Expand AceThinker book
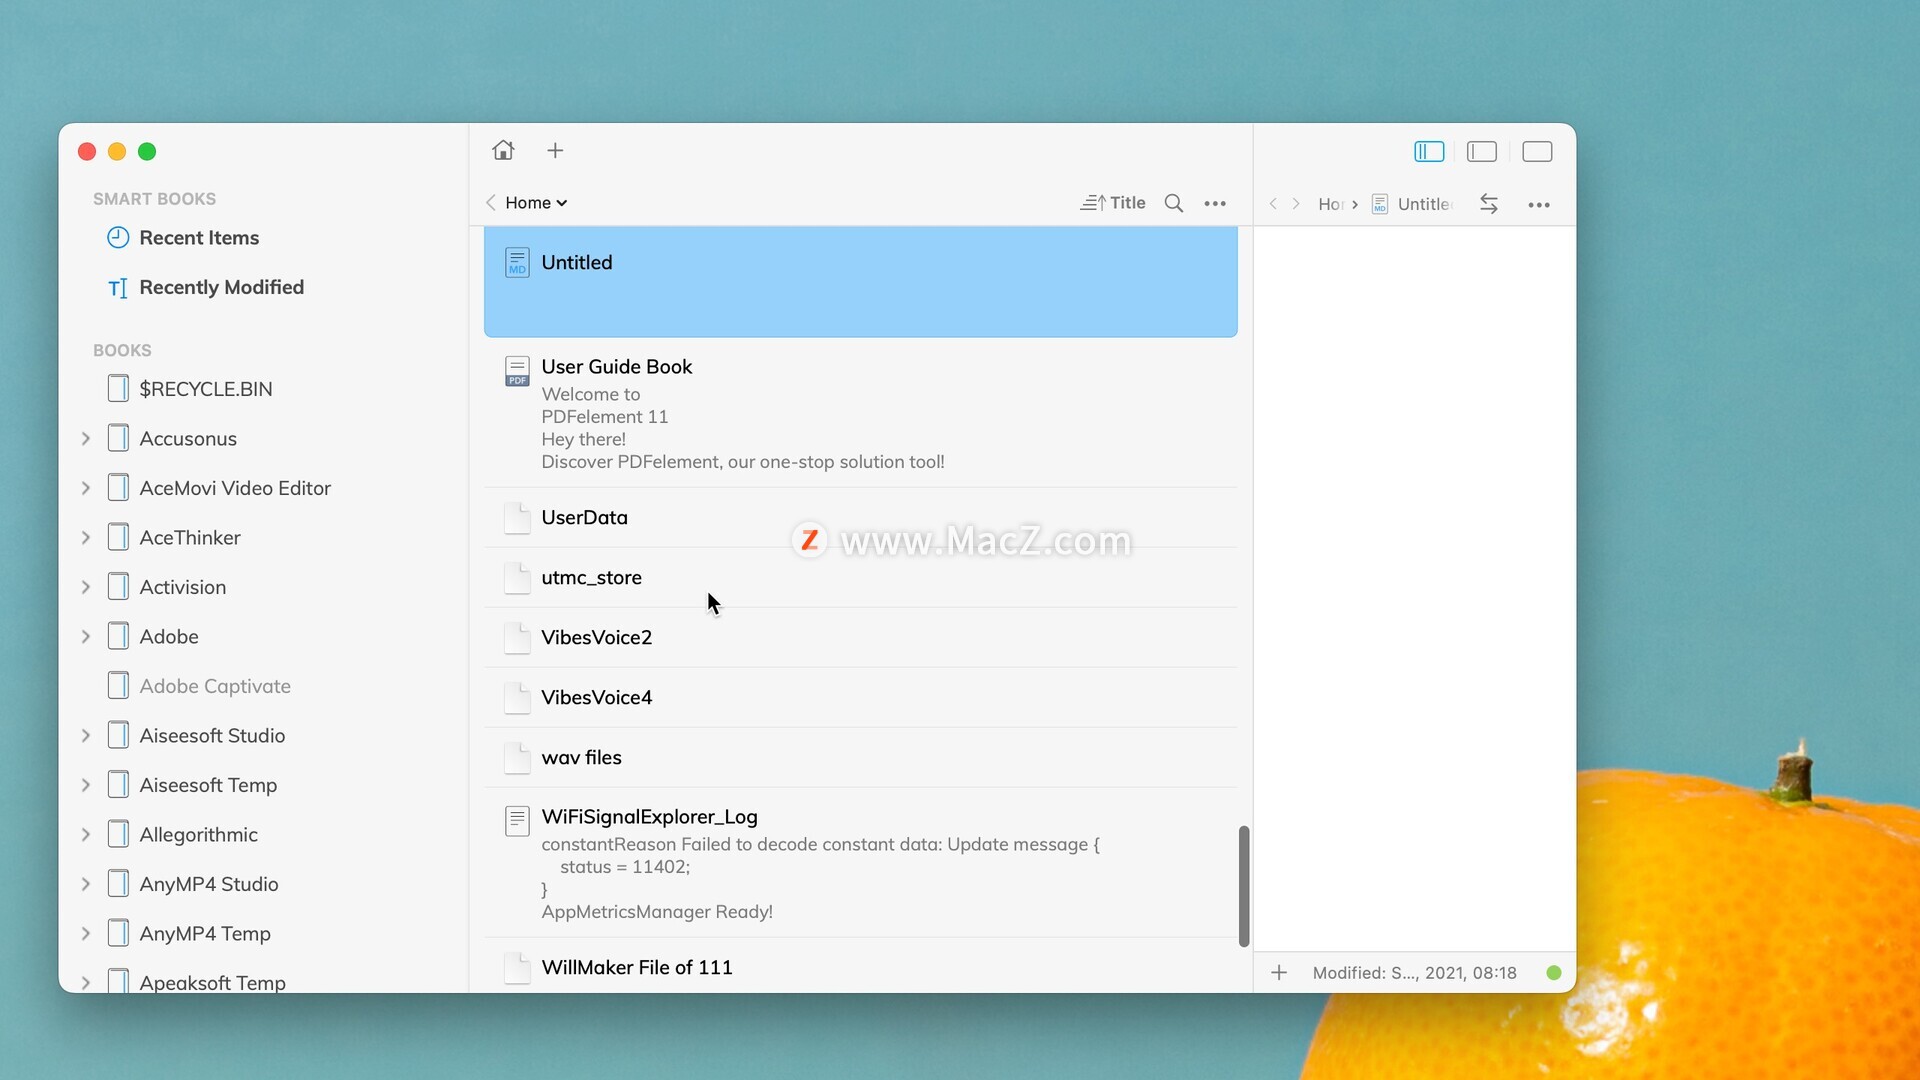This screenshot has width=1920, height=1080. (x=86, y=537)
